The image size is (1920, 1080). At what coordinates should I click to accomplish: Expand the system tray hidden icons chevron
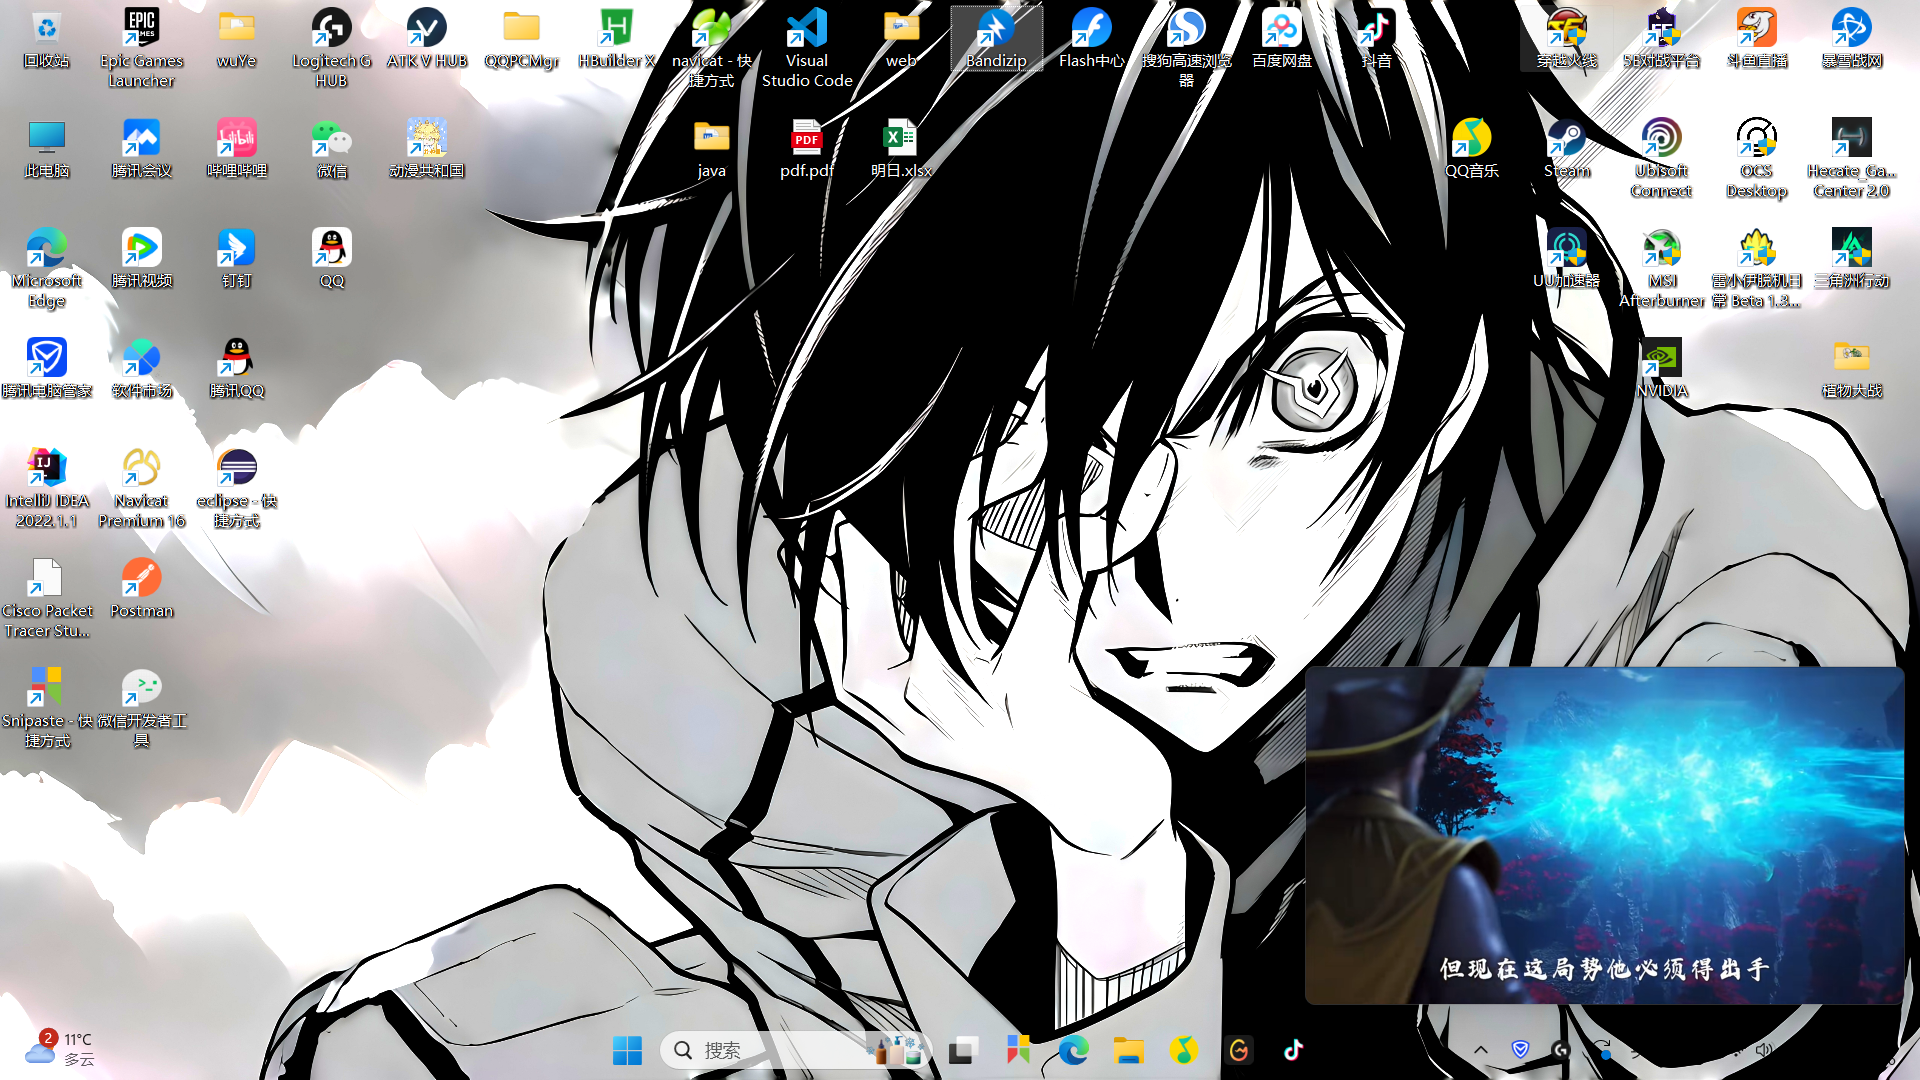1481,1050
